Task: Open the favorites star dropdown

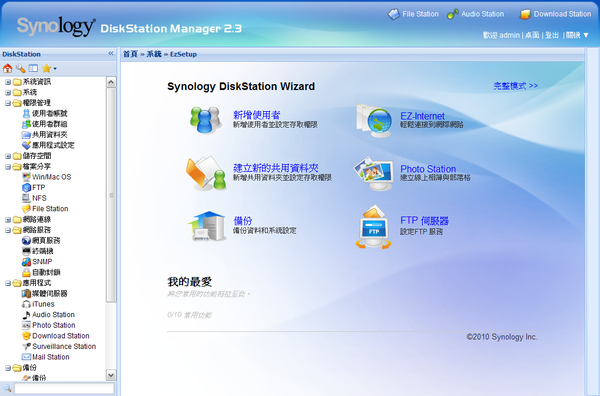Action: pos(49,68)
